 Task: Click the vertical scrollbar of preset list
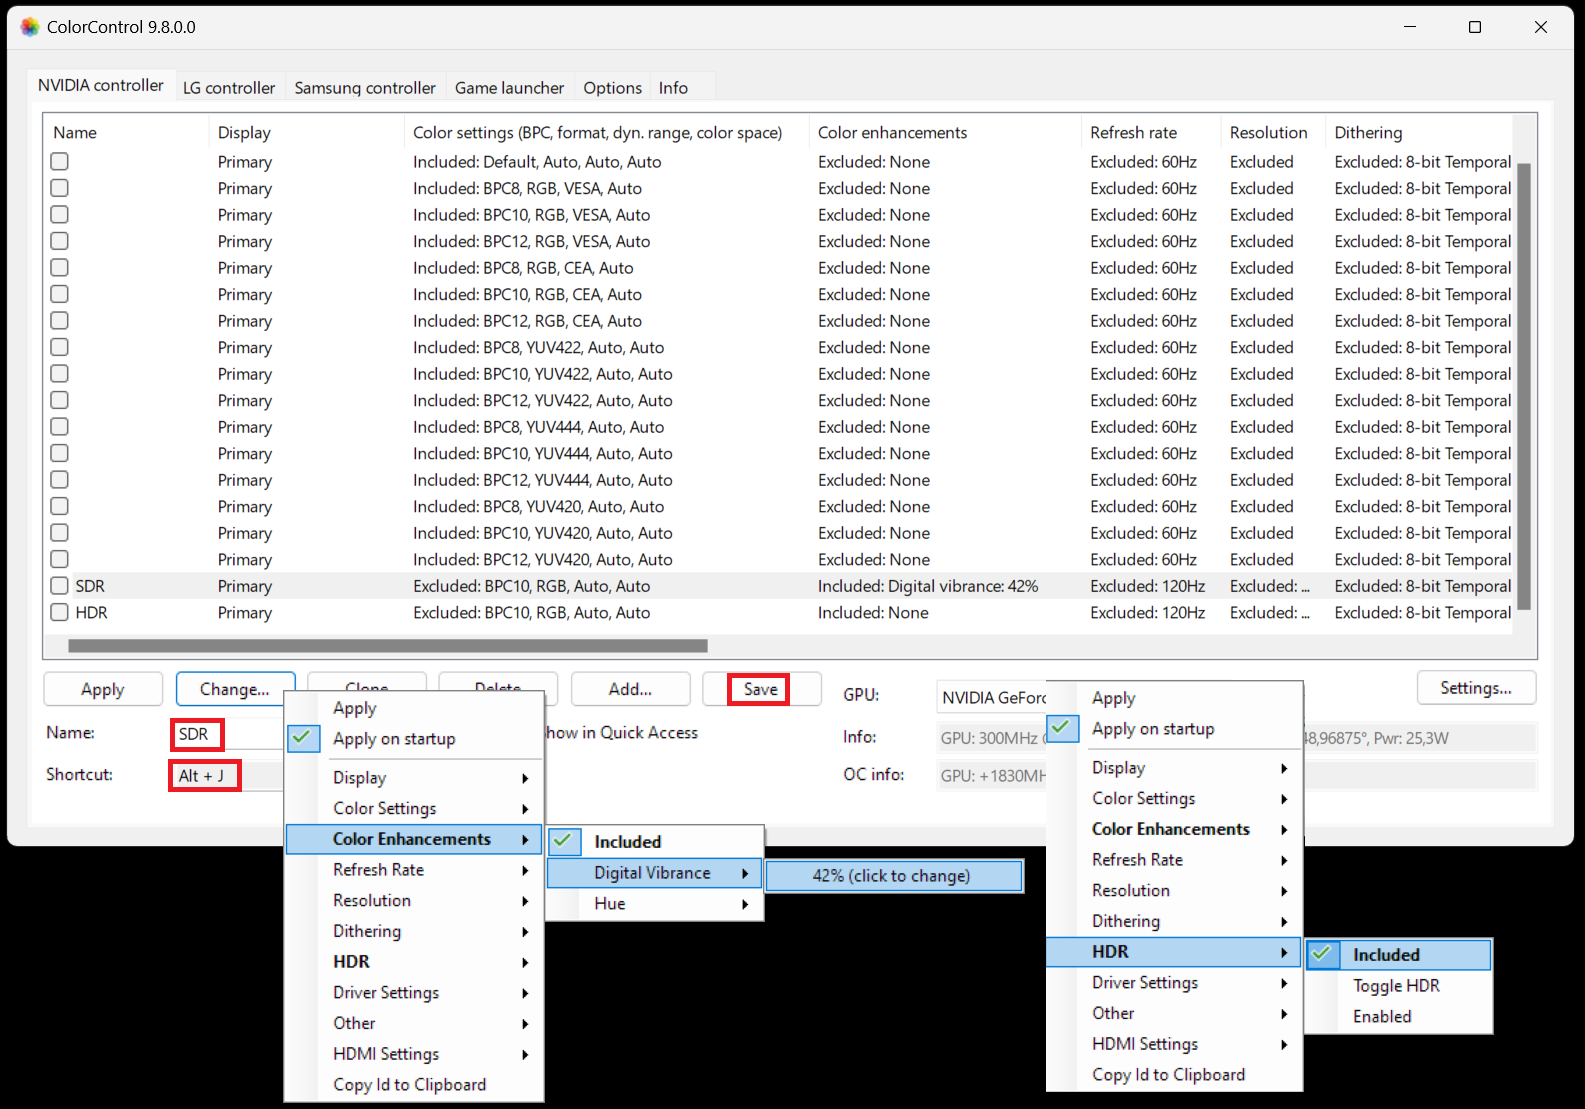tap(1524, 387)
